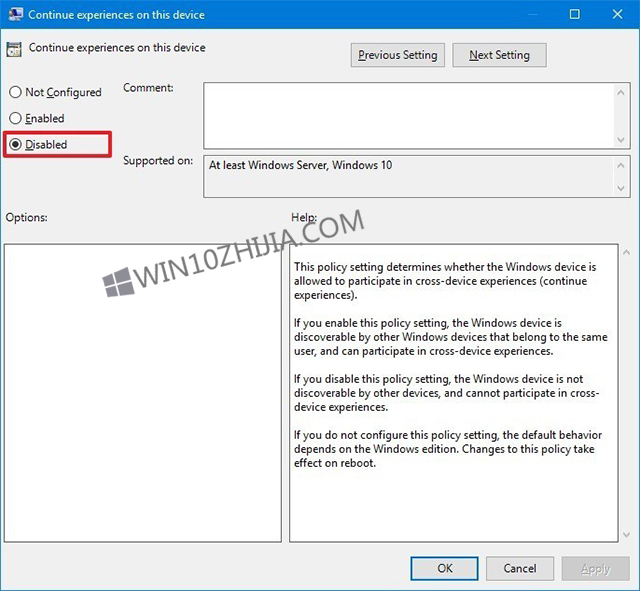
Task: Select the Not Configured radio button
Action: pos(56,92)
